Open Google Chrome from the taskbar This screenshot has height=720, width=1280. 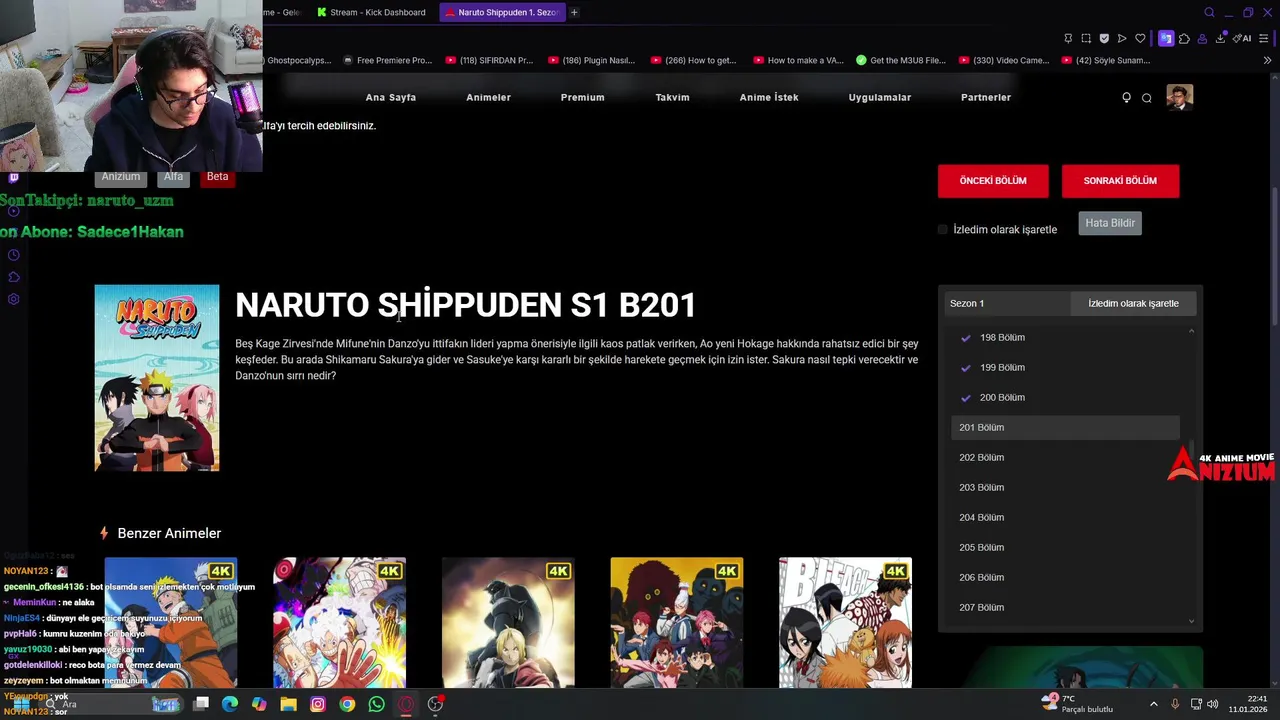347,704
